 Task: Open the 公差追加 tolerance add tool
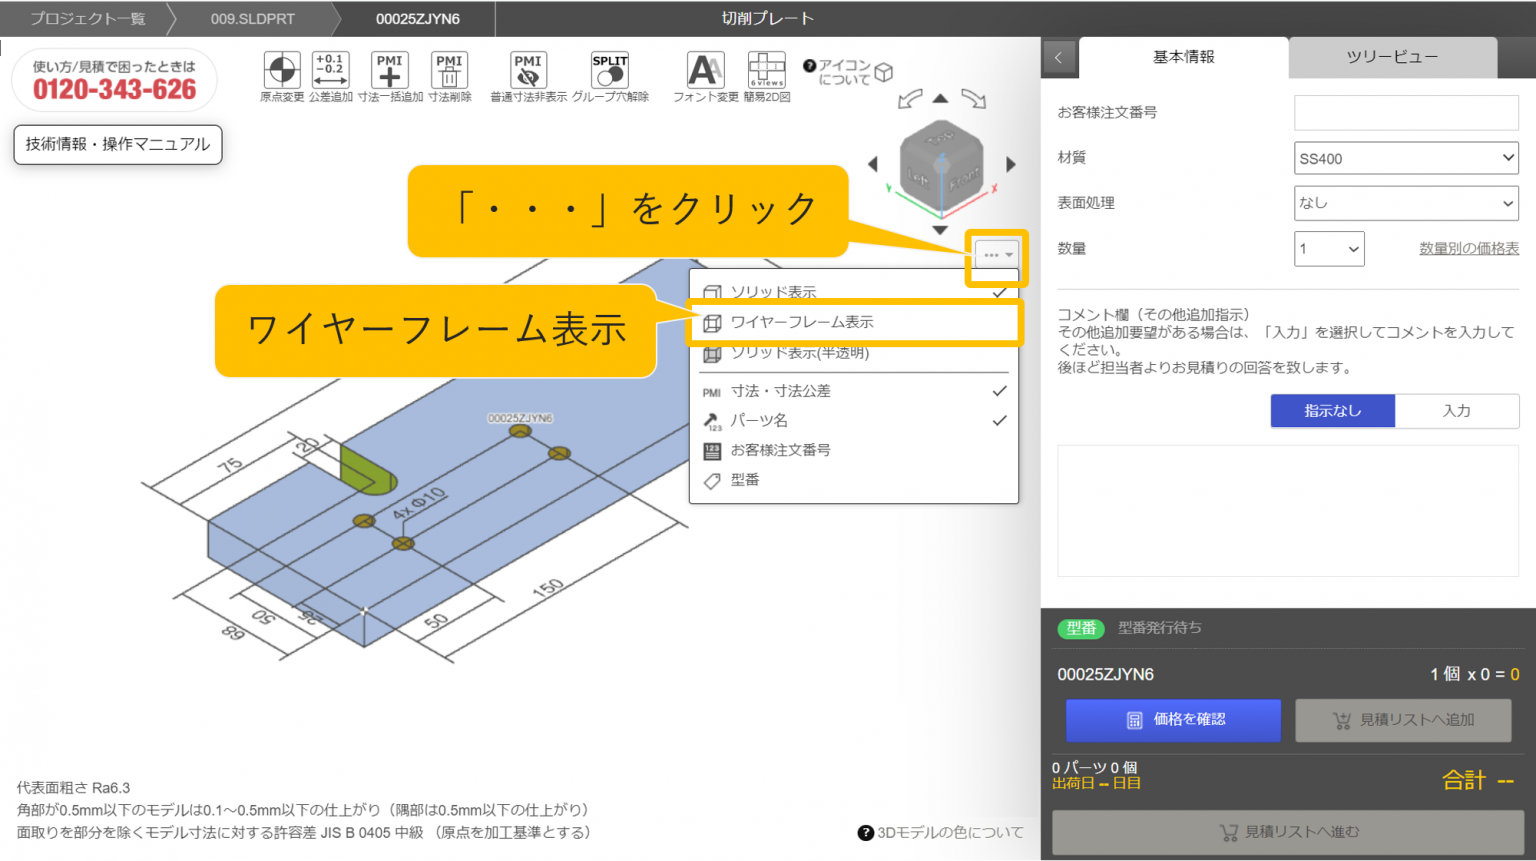(330, 70)
